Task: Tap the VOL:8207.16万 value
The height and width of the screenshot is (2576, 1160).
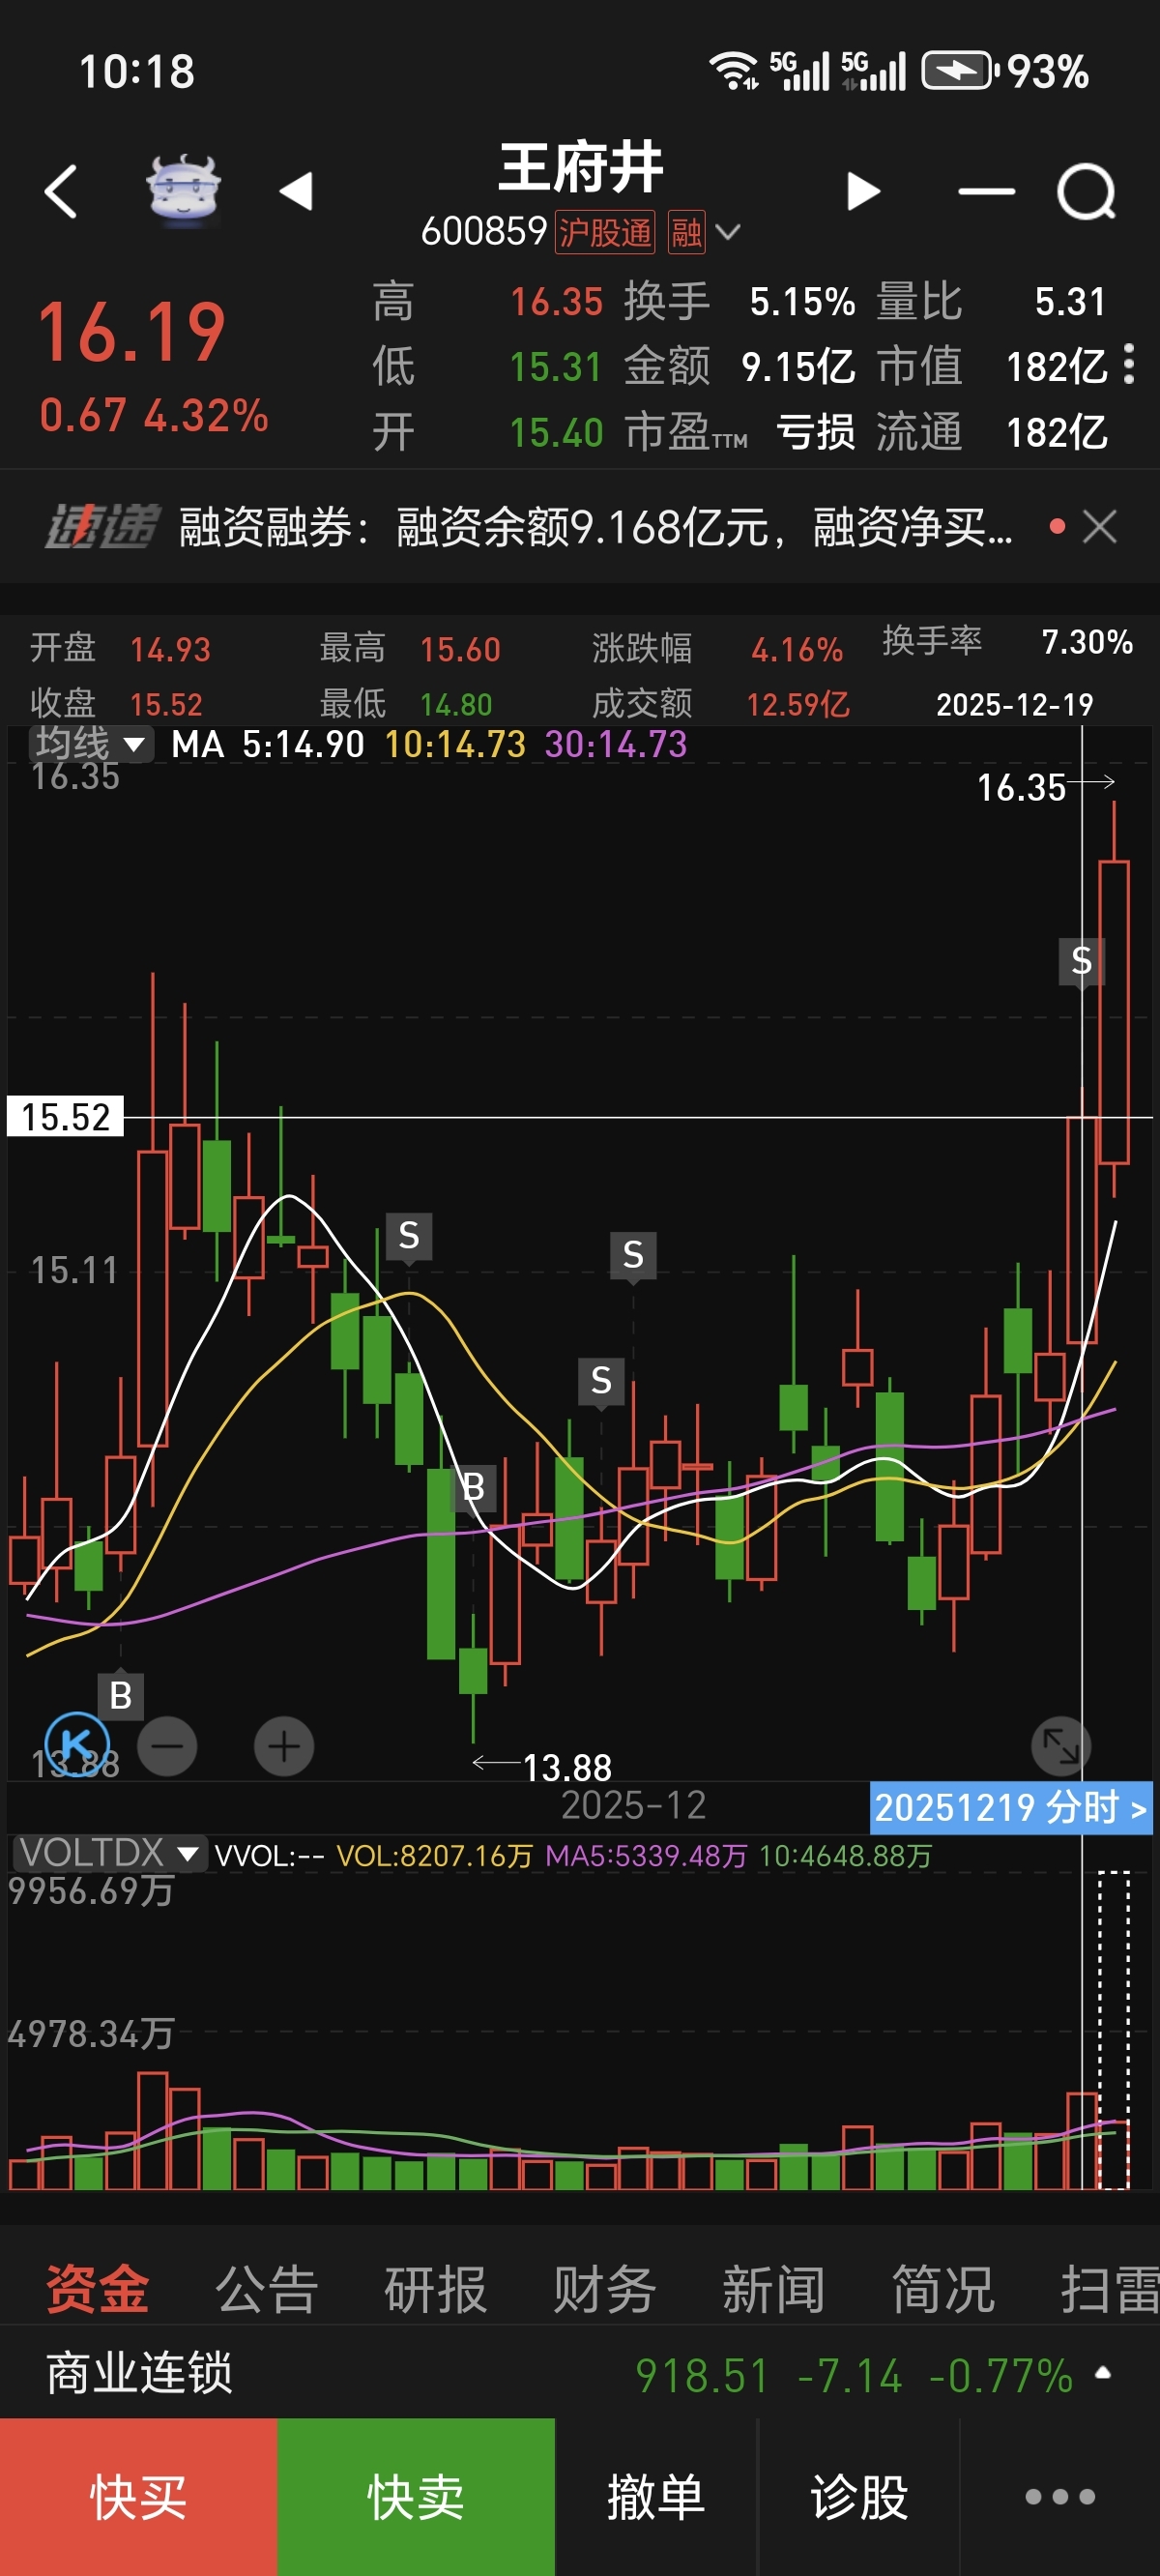Action: 435,1856
